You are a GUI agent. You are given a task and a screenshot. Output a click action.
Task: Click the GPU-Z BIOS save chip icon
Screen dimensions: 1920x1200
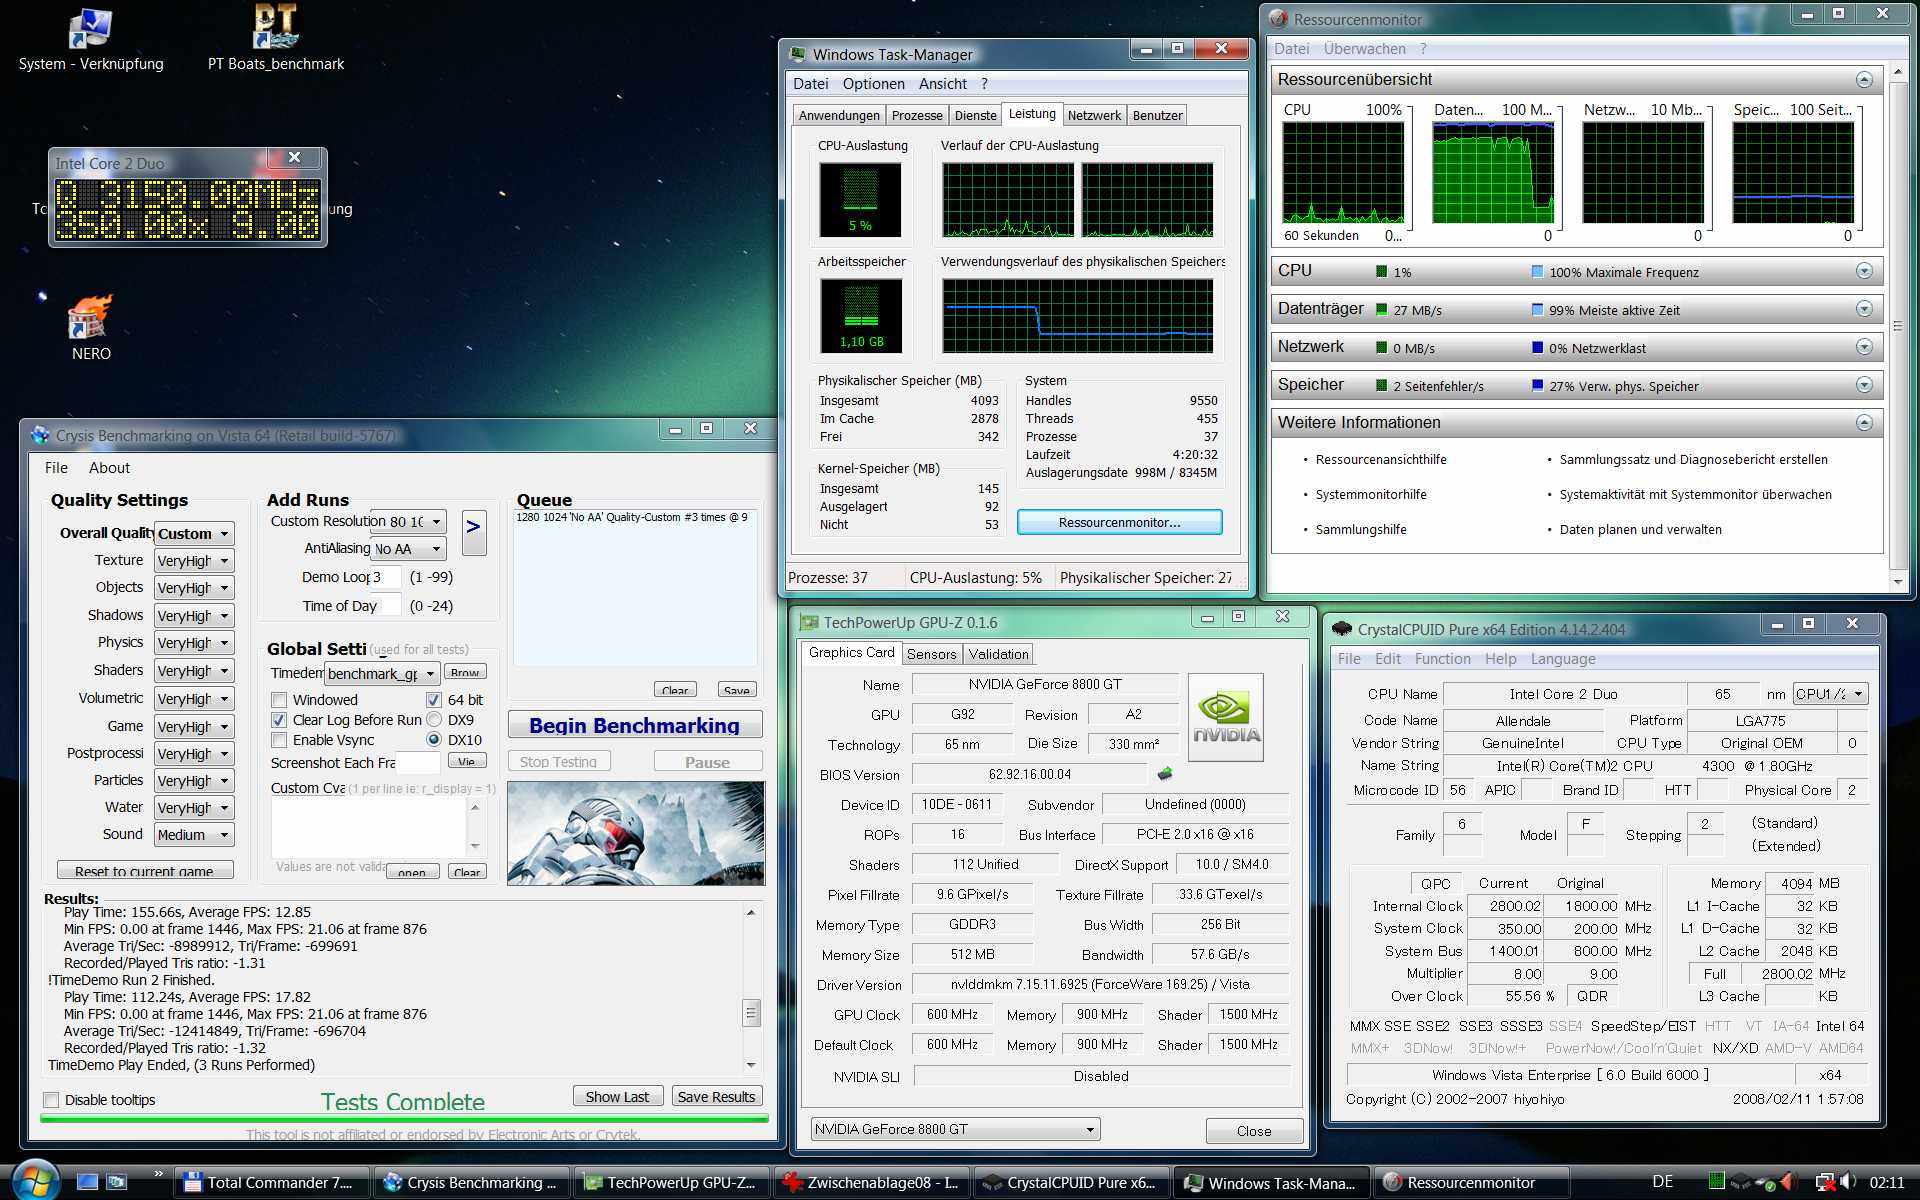click(x=1164, y=774)
